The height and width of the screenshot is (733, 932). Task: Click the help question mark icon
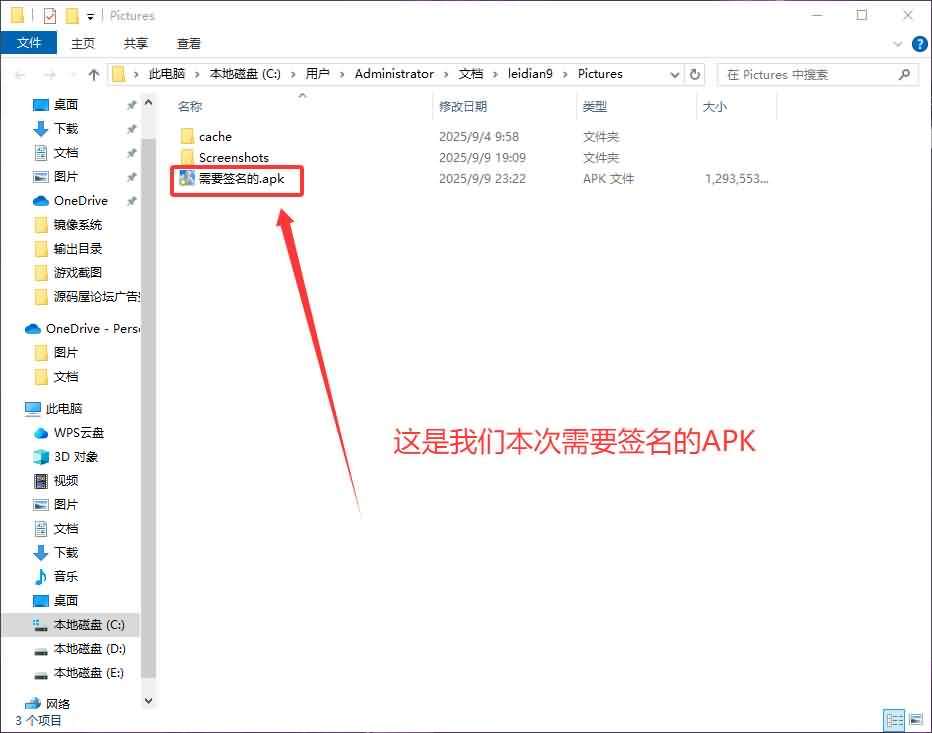[x=918, y=43]
